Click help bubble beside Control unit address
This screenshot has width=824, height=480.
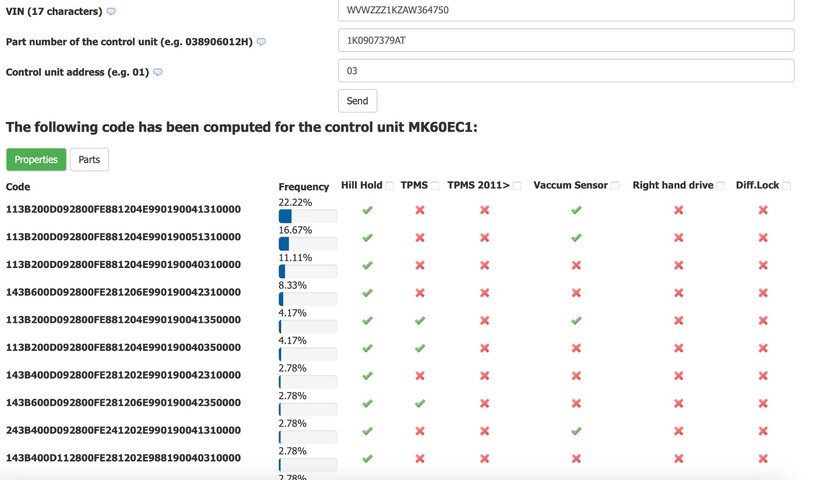[x=157, y=72]
